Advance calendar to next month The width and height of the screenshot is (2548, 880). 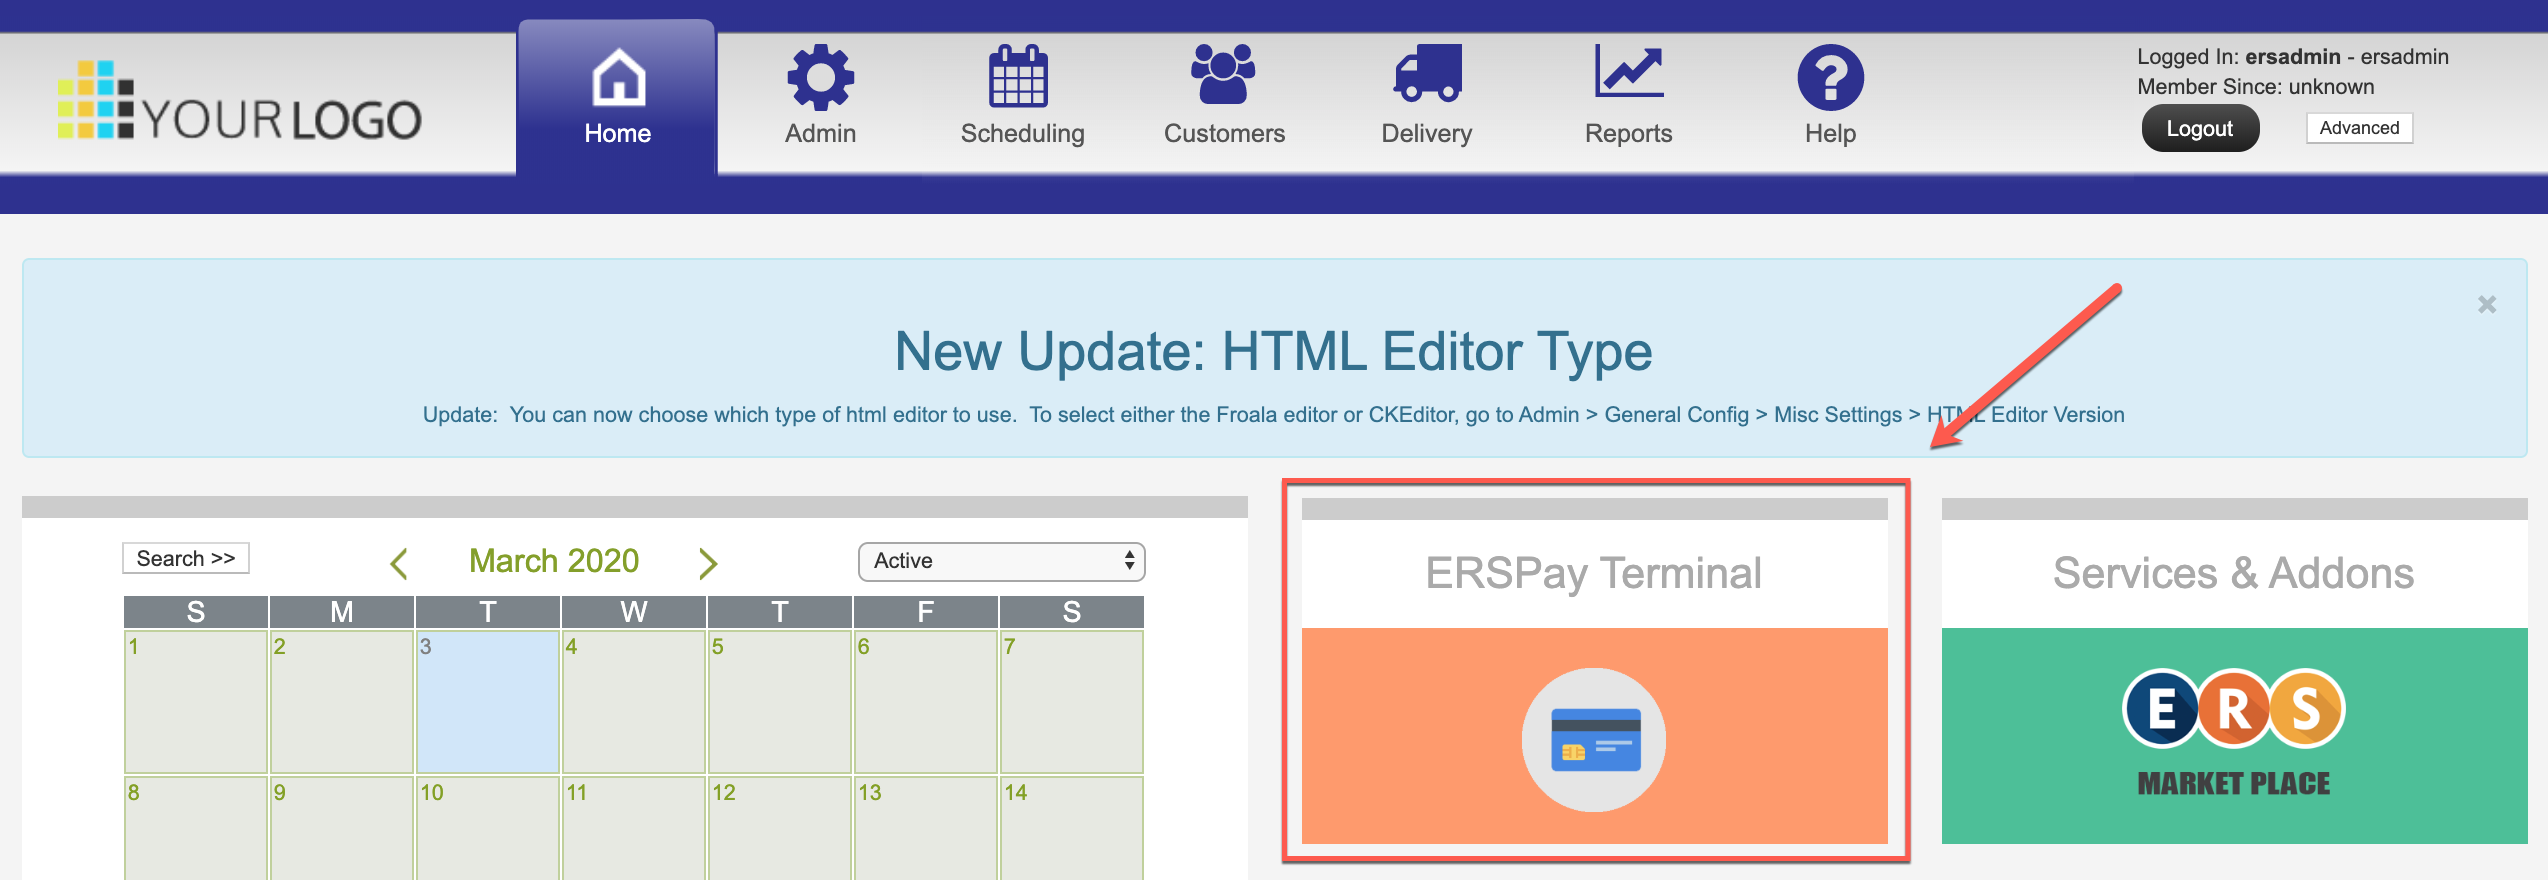pos(708,563)
